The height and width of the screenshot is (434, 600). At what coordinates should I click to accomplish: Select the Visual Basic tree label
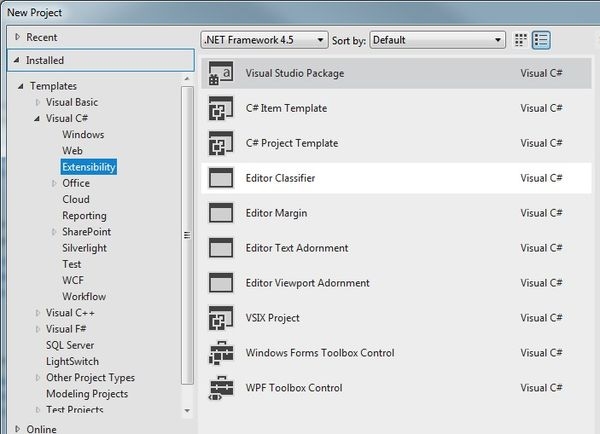[x=72, y=102]
